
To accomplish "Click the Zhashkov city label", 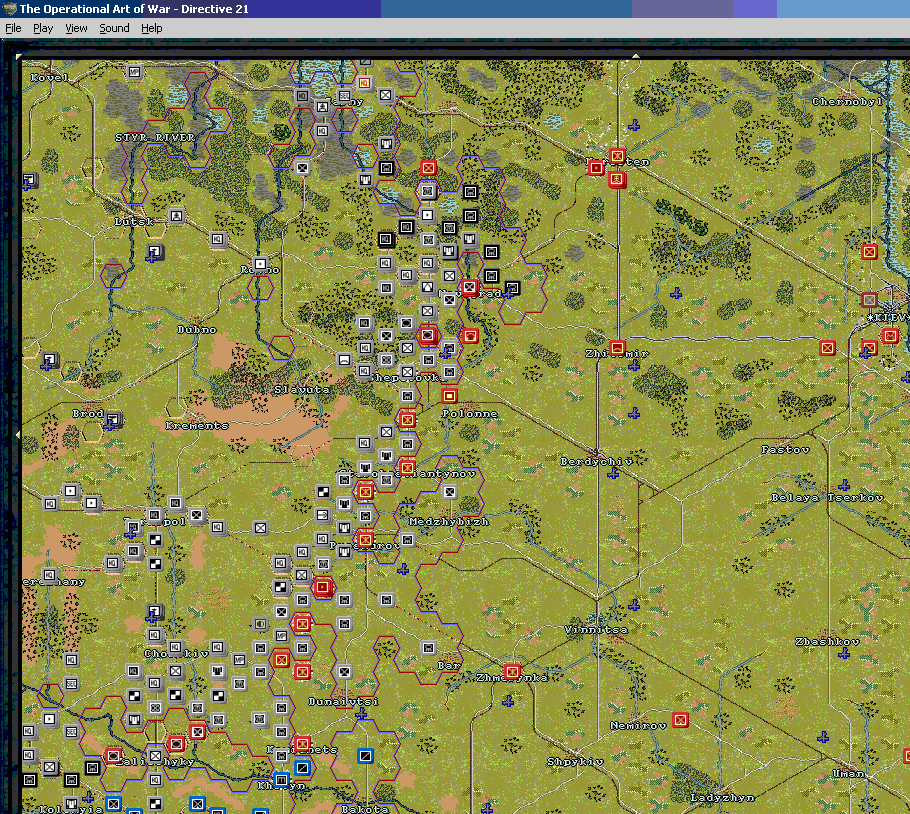I will coord(827,641).
